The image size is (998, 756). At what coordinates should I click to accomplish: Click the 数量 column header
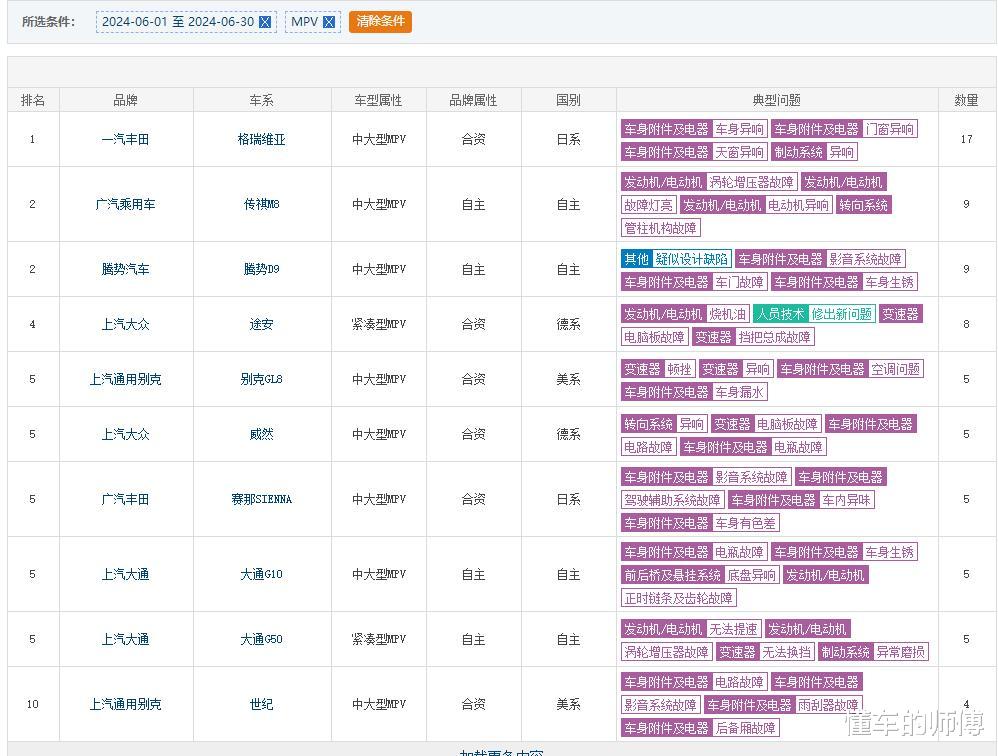coord(966,100)
